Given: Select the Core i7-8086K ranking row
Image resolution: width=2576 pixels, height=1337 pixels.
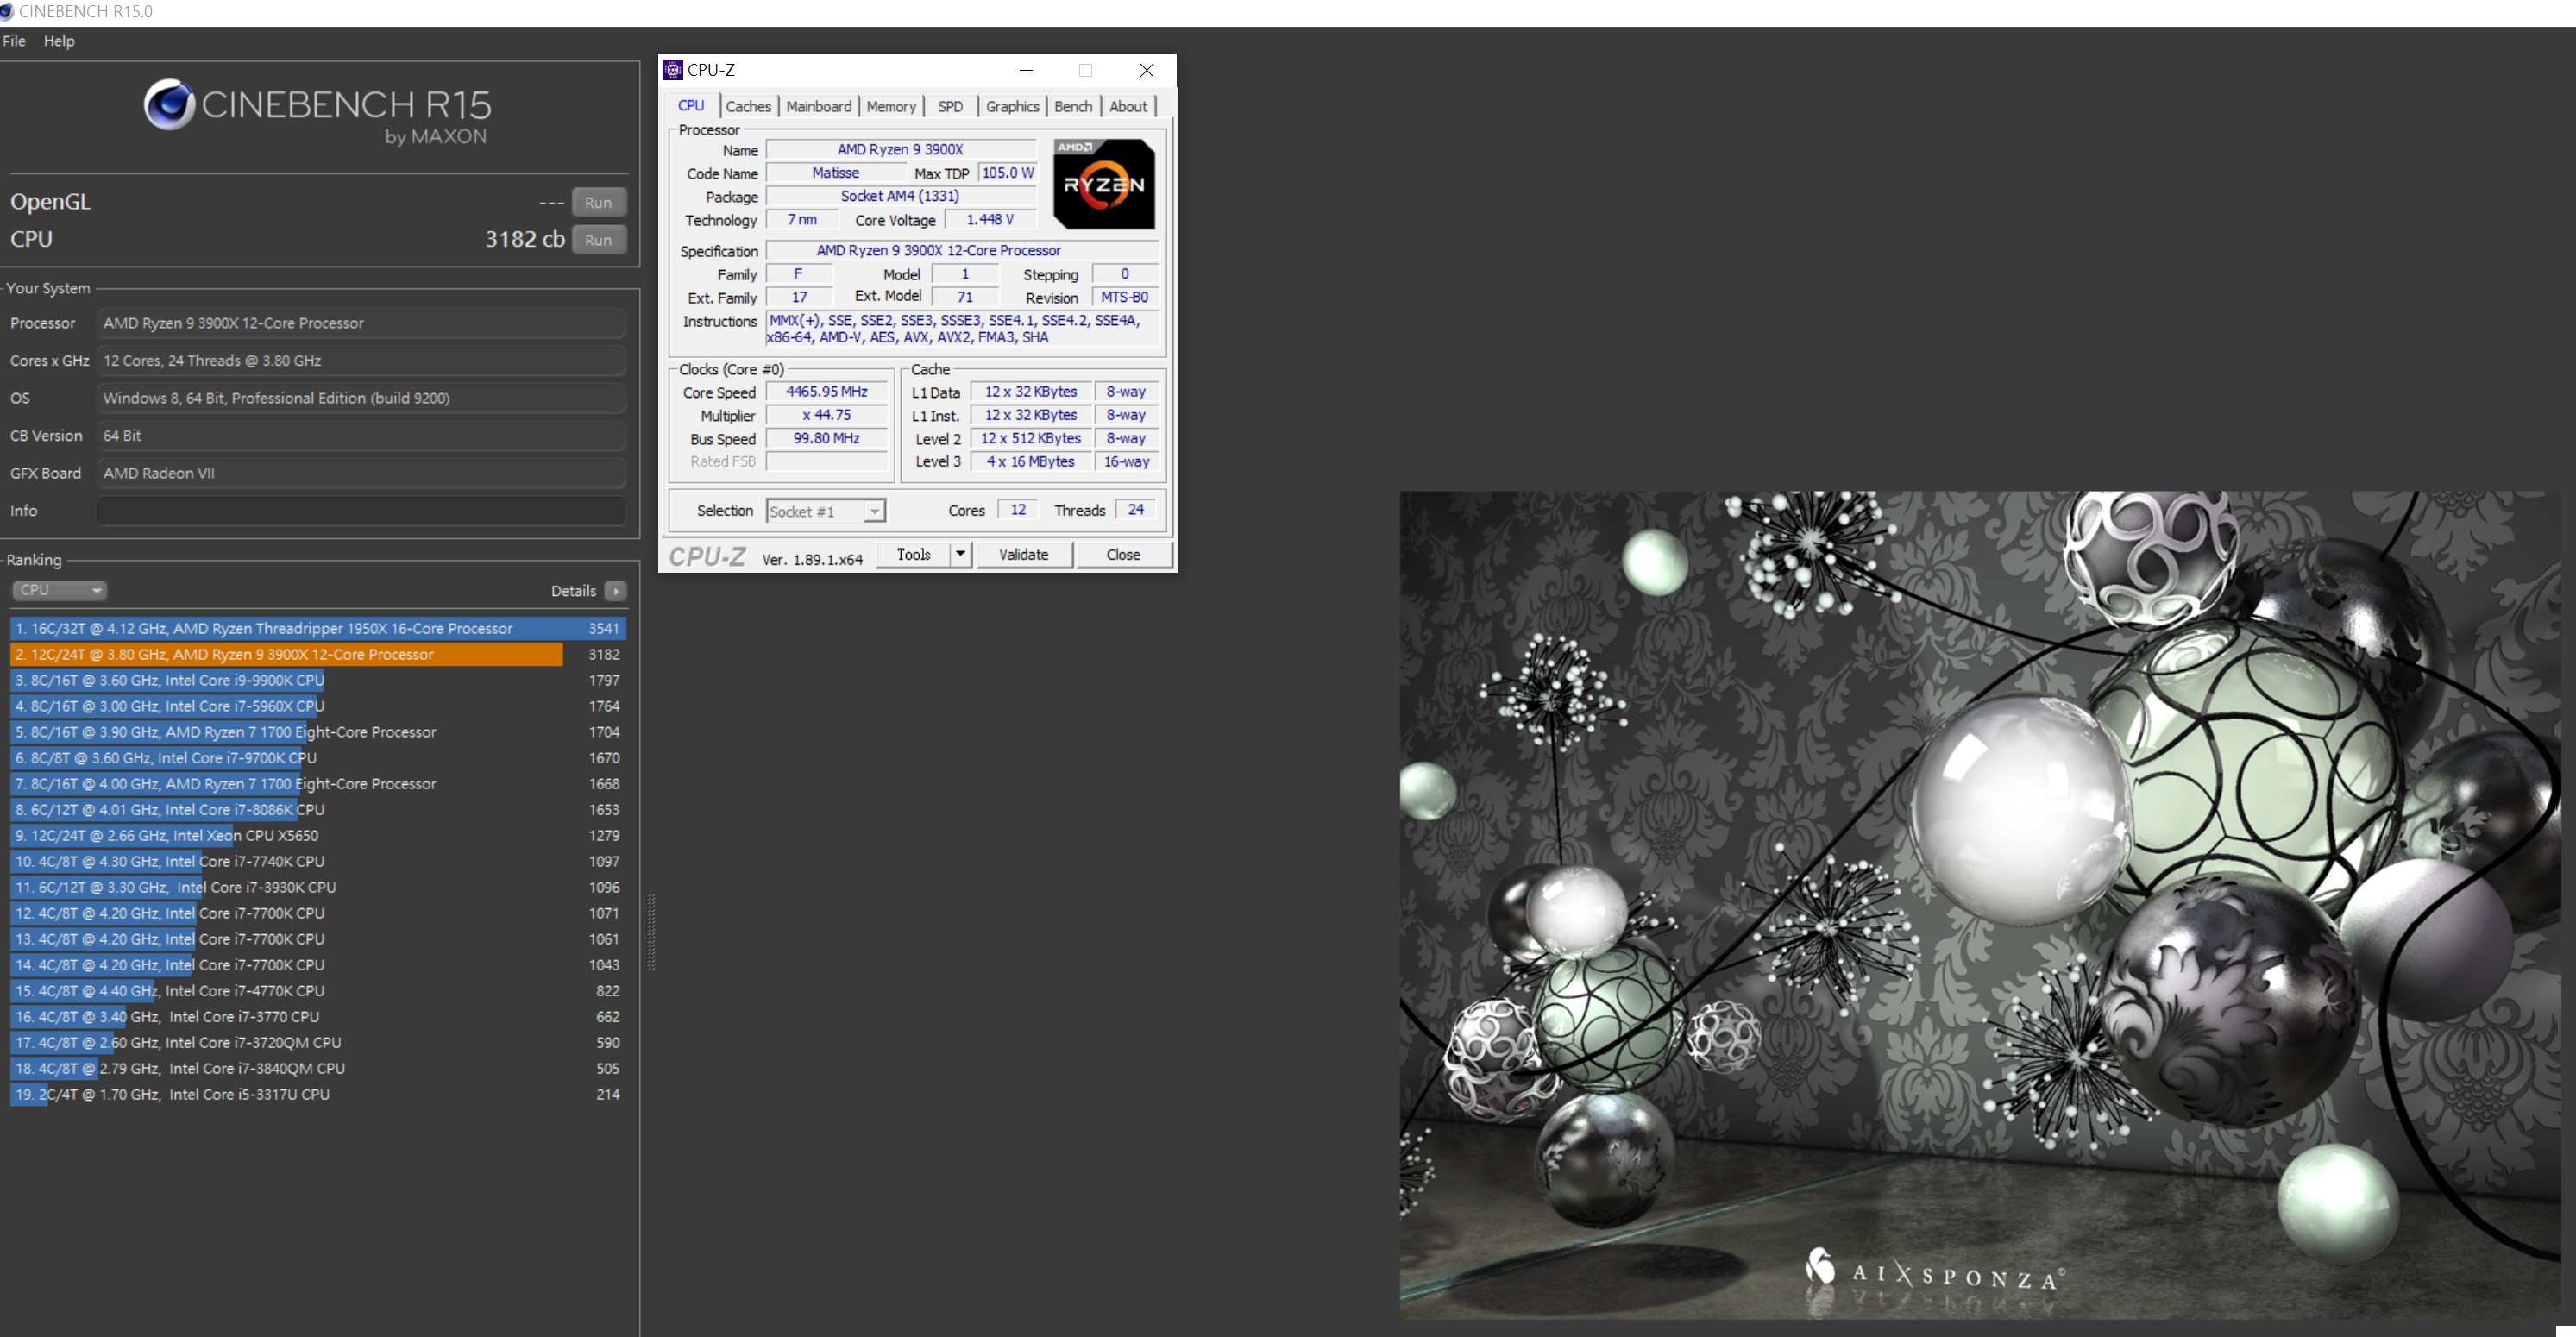Looking at the screenshot, I should (x=318, y=810).
